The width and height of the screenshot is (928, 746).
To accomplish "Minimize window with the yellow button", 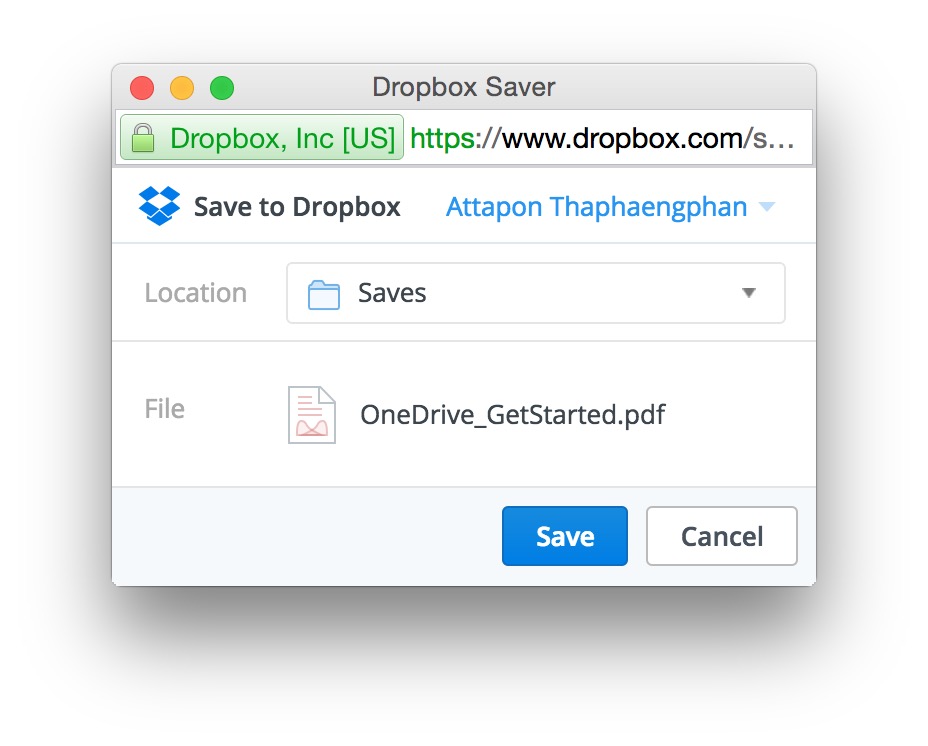I will coord(182,88).
